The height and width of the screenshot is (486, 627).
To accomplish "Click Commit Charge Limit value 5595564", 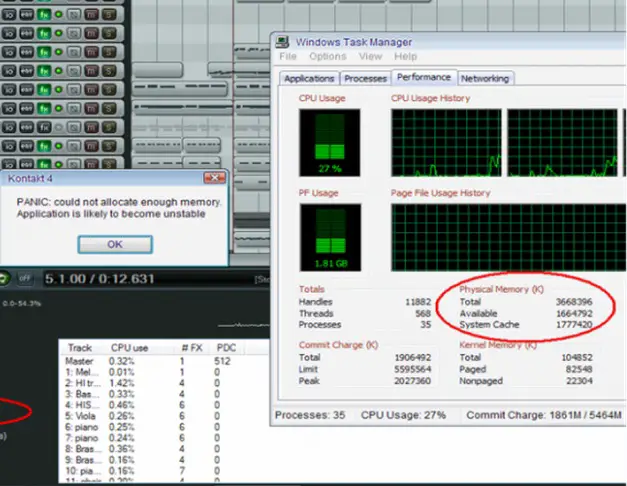I will 413,369.
